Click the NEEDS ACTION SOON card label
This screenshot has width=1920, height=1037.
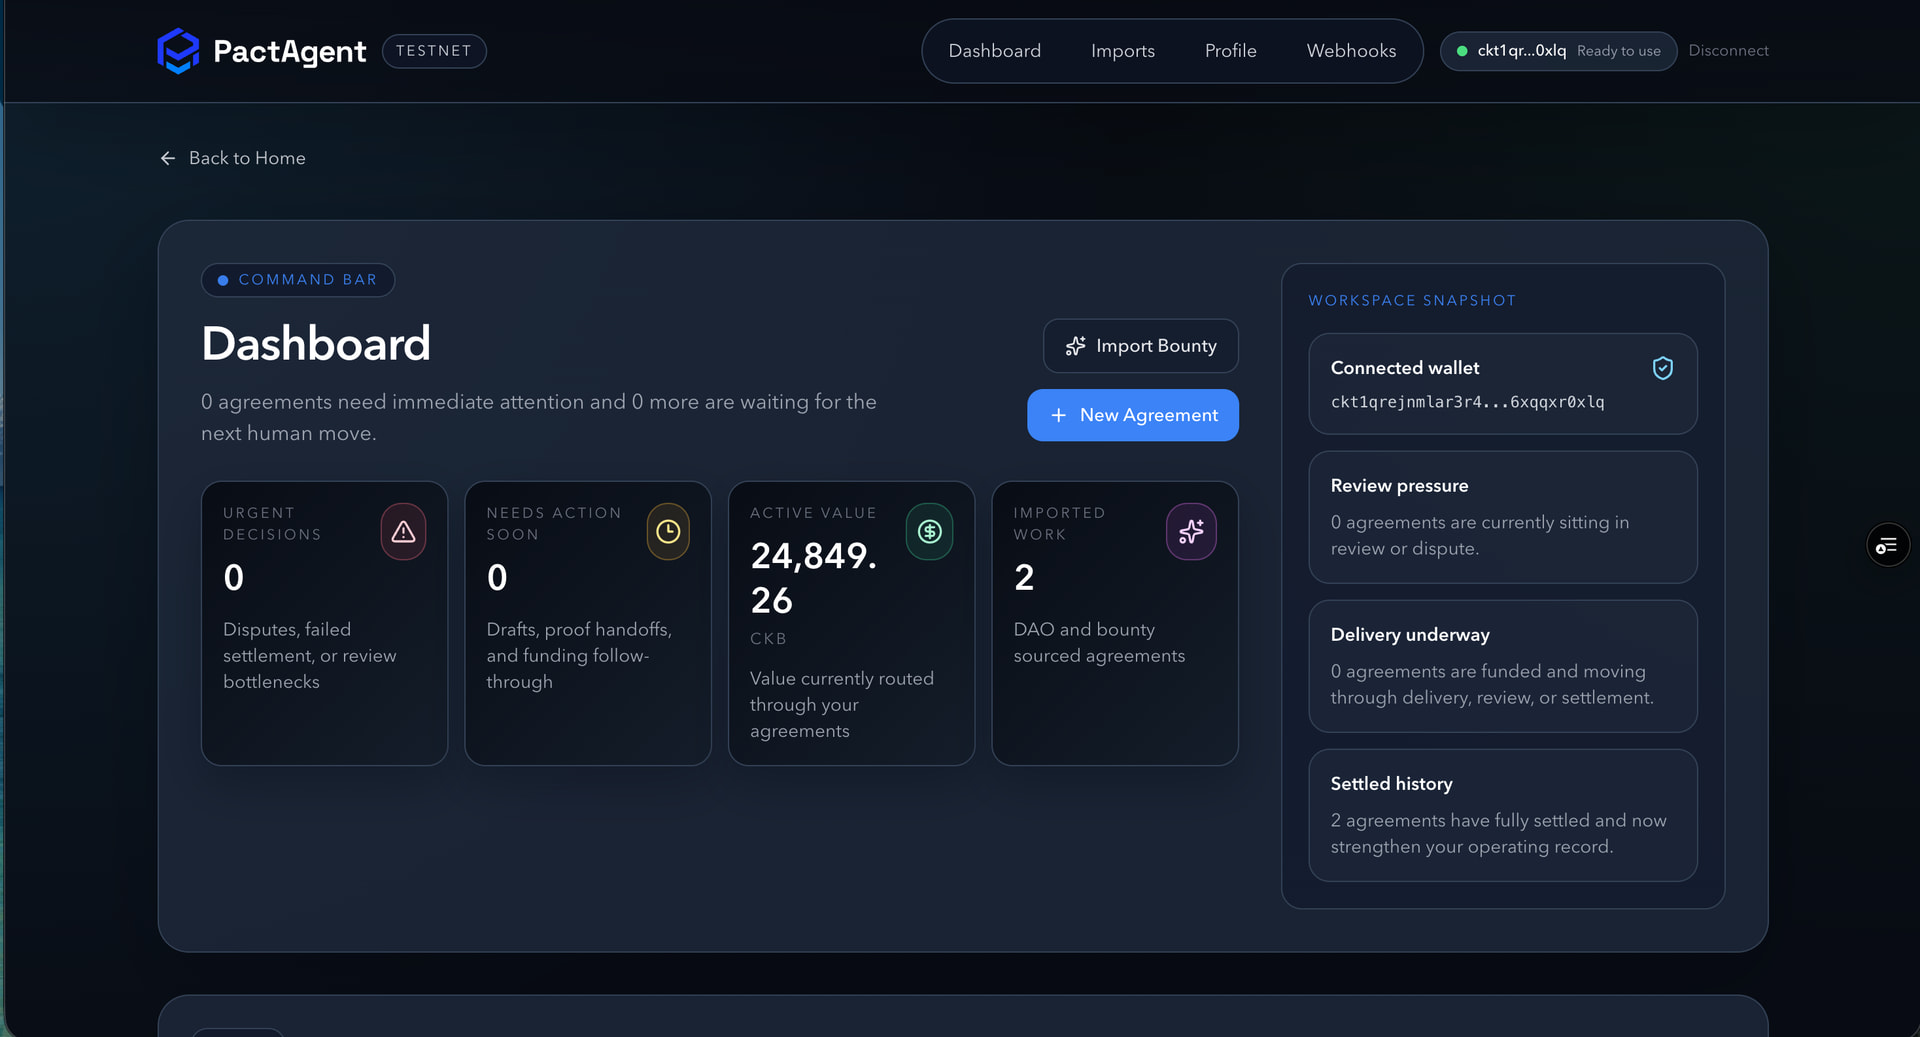click(554, 524)
